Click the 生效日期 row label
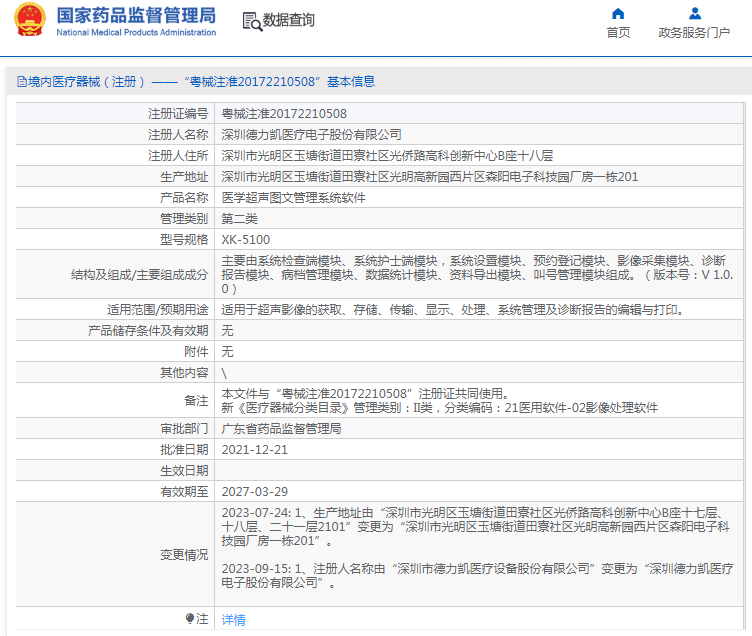752x636 pixels. 184,471
